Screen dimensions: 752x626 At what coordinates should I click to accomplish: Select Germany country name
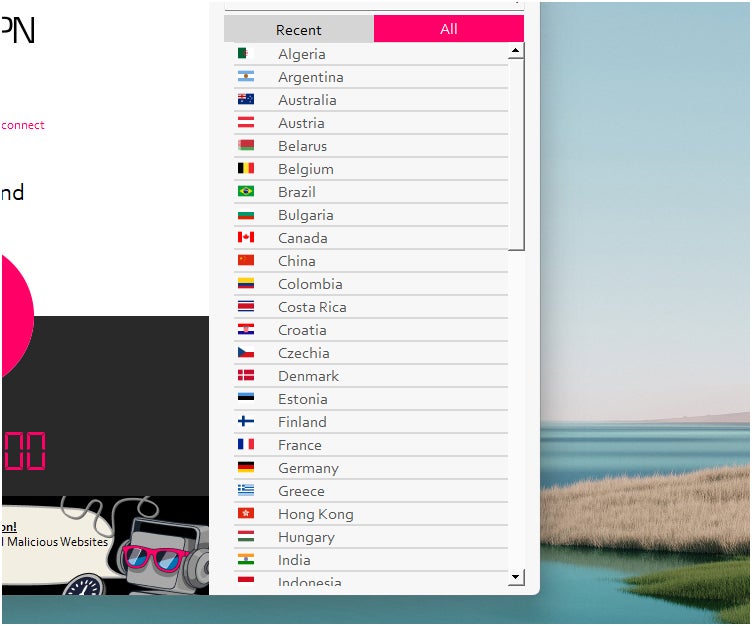click(308, 469)
